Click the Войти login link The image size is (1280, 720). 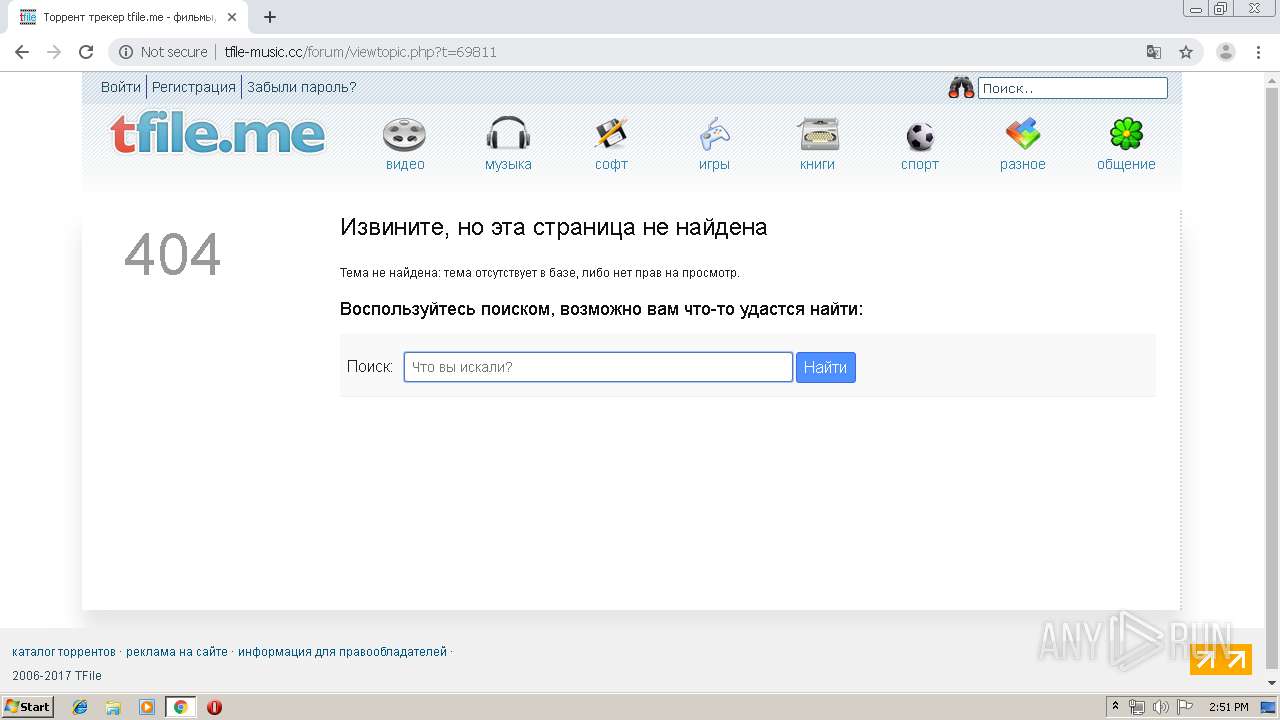point(121,87)
